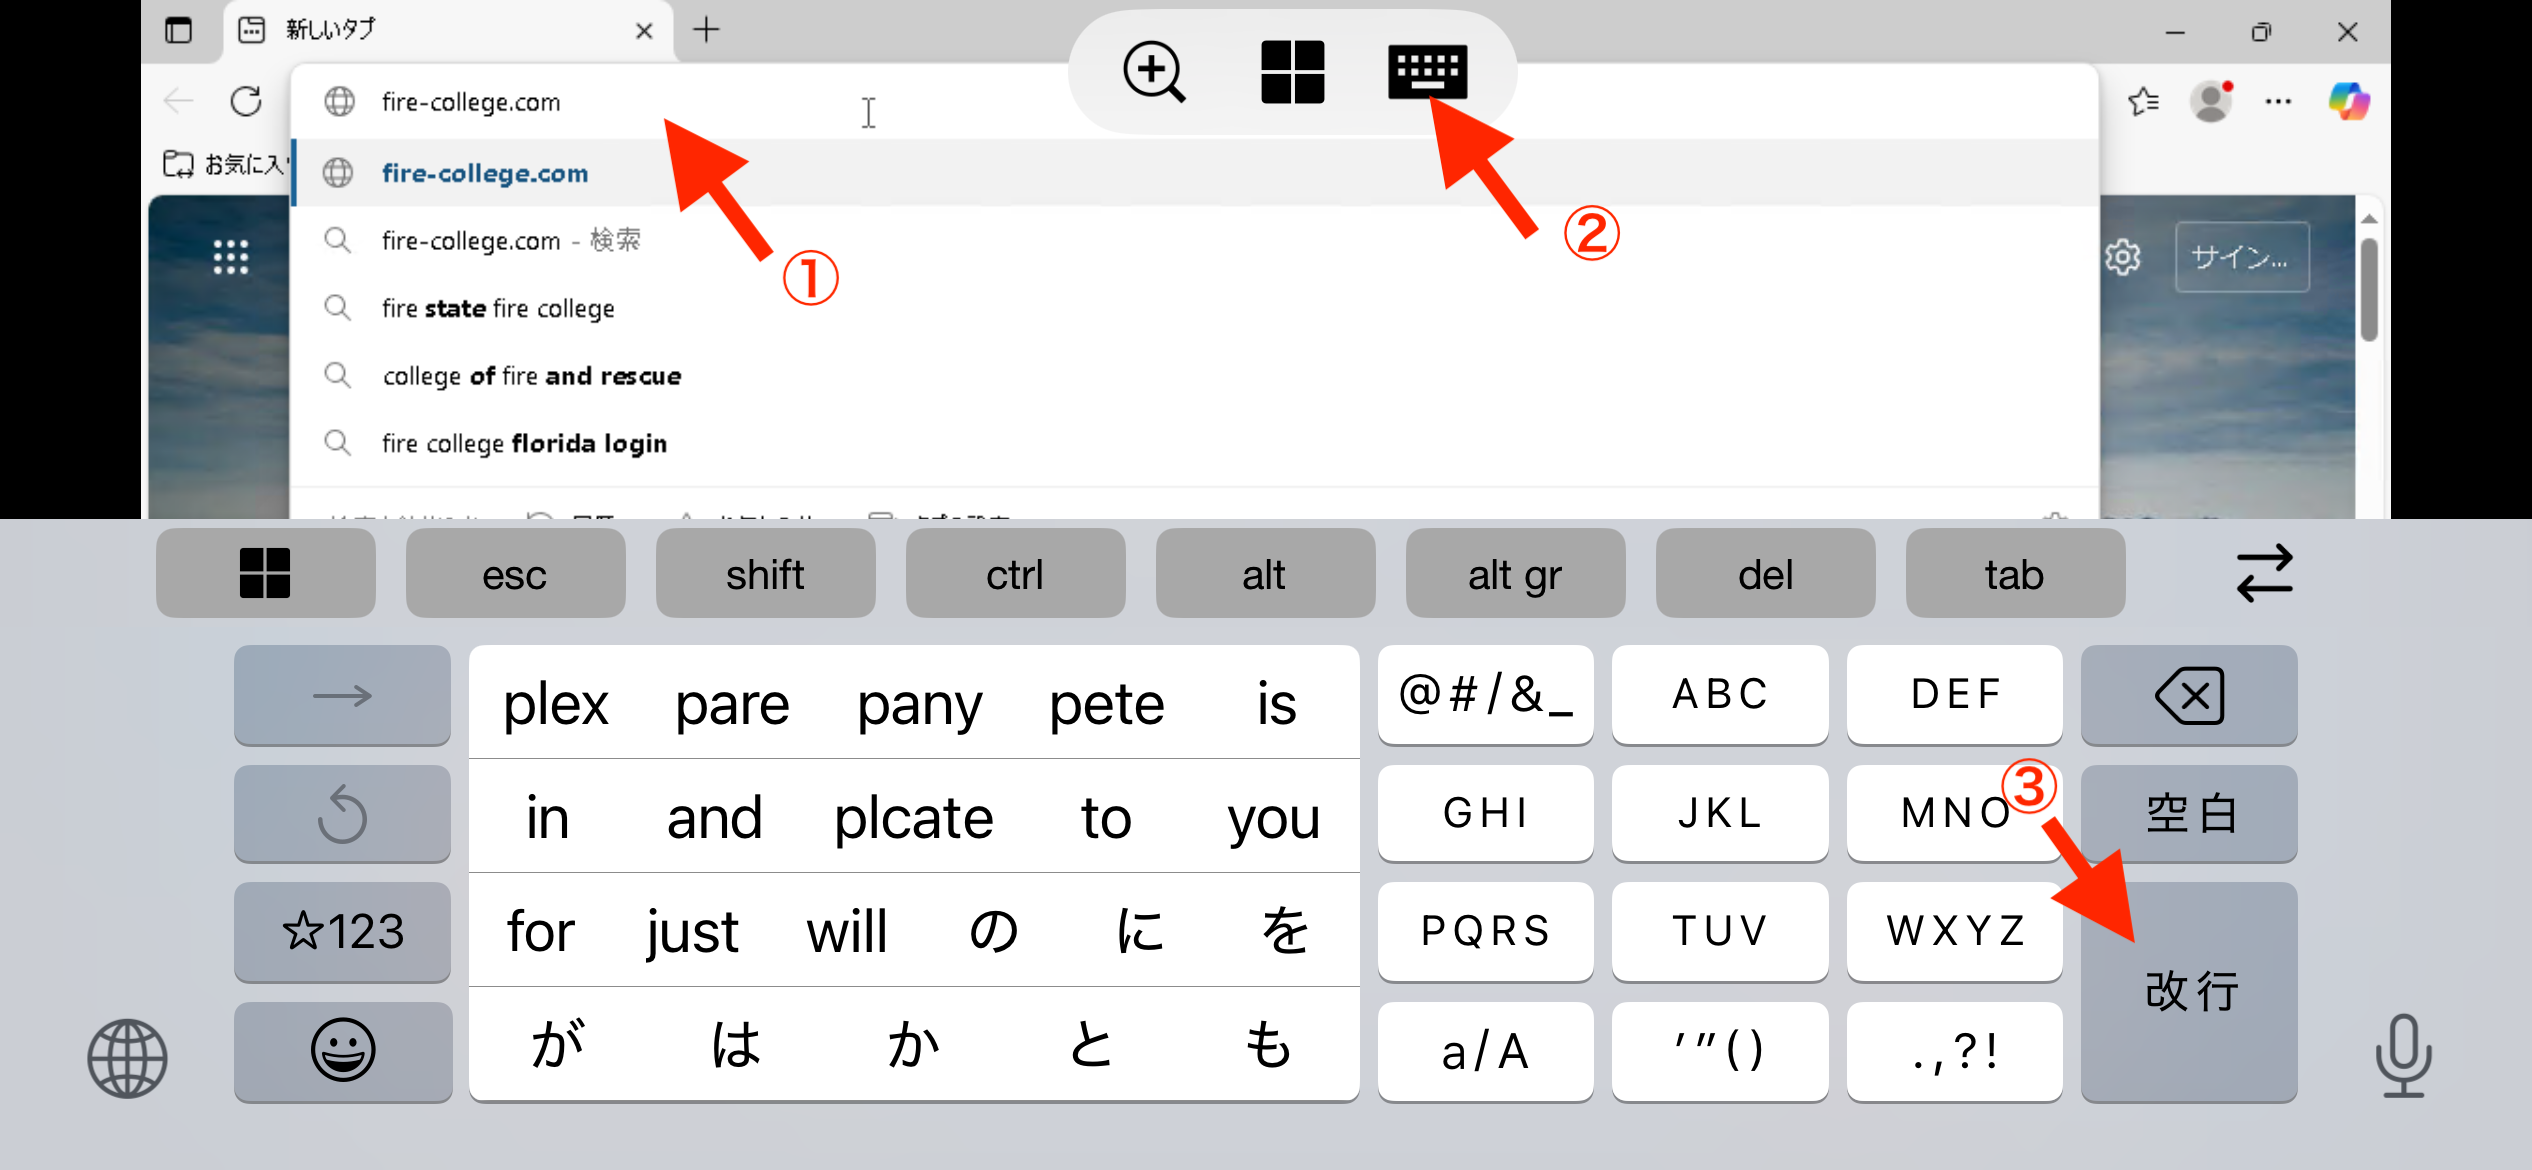Start dictation with microphone icon
This screenshot has width=2532, height=1170.
pos(2403,1056)
